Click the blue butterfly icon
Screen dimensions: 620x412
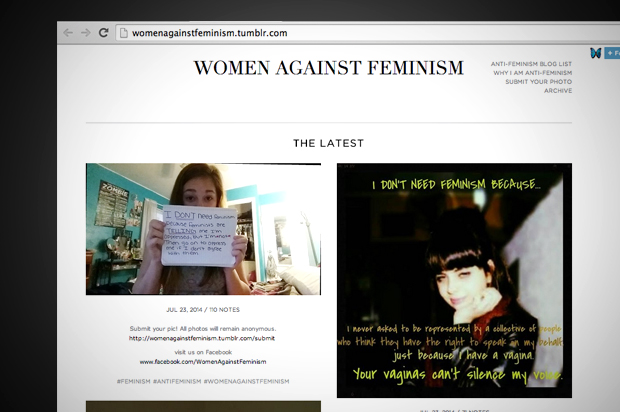click(595, 53)
